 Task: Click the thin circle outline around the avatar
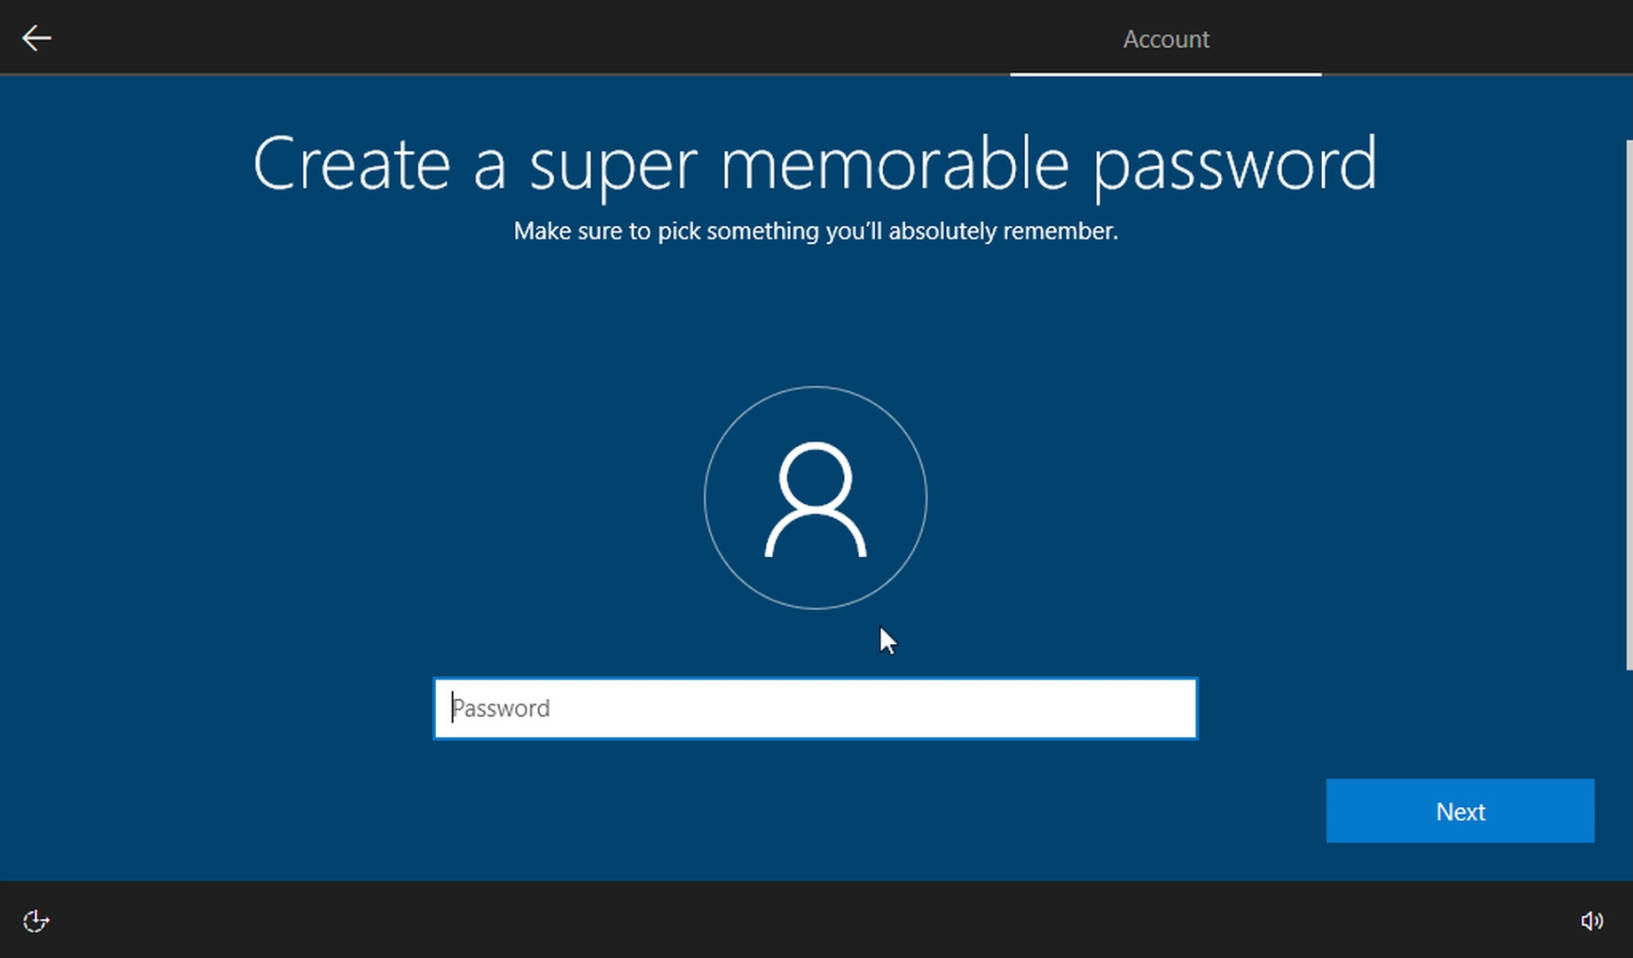click(705, 498)
